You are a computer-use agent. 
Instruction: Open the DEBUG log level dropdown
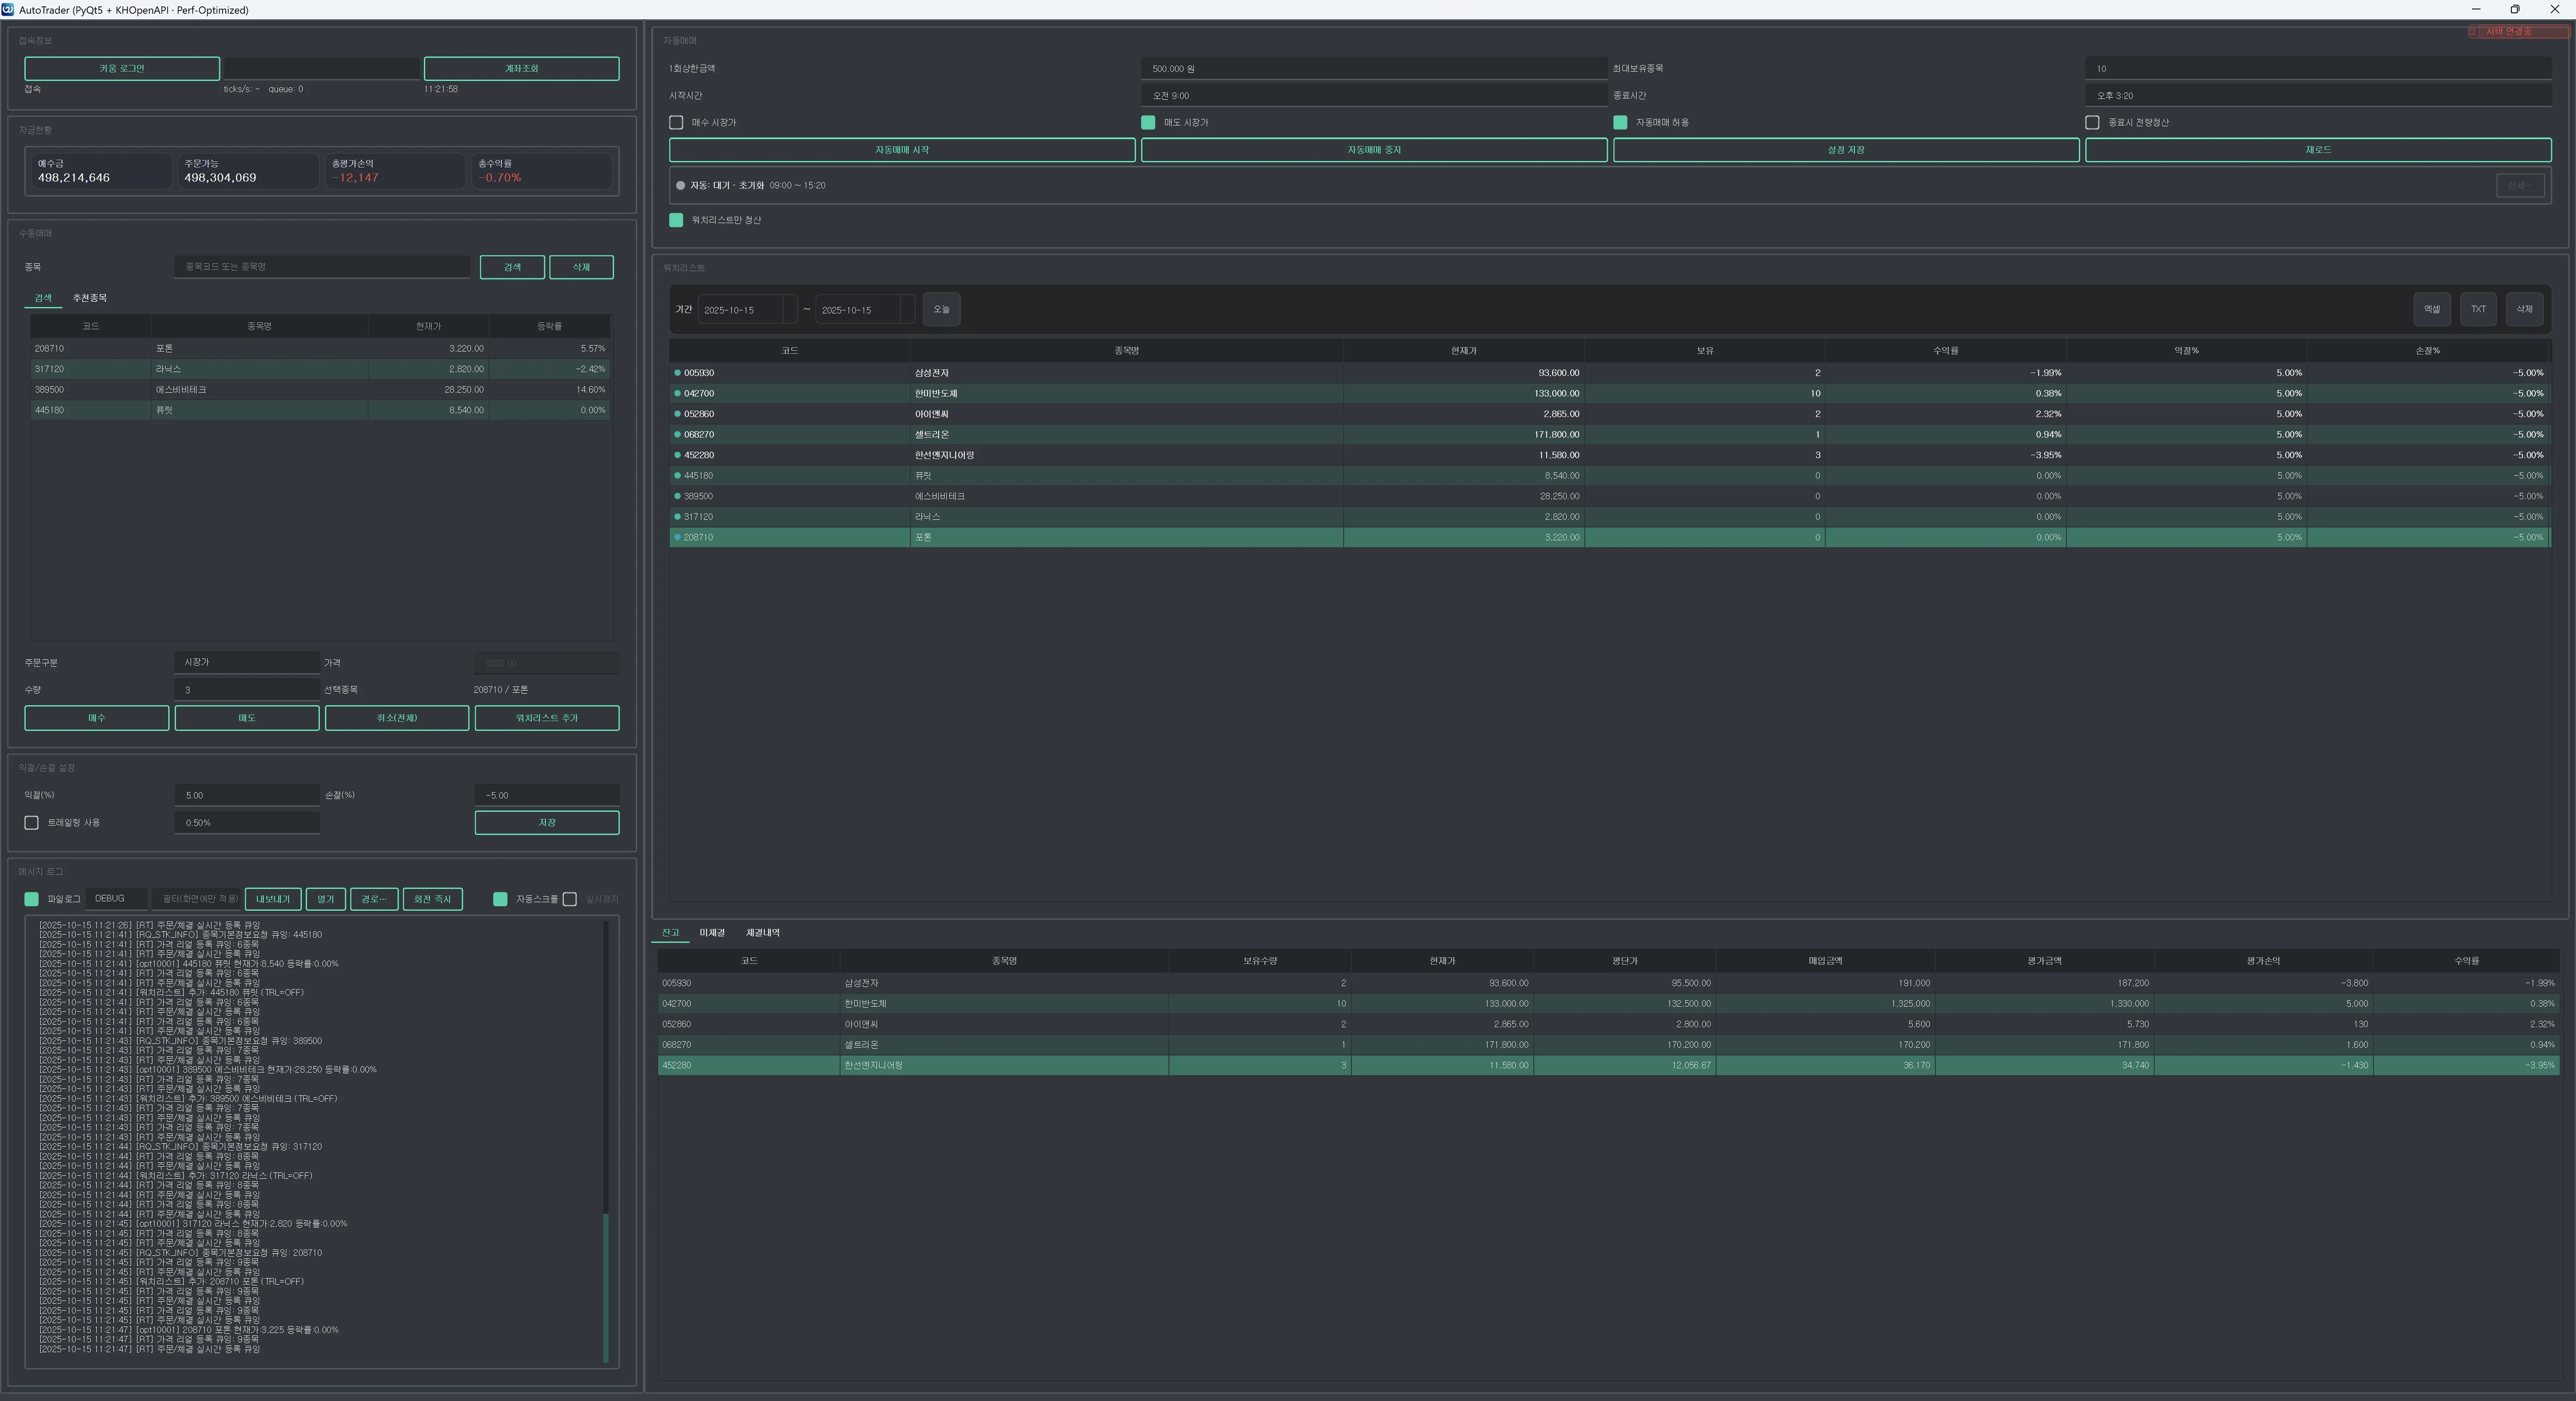[116, 898]
